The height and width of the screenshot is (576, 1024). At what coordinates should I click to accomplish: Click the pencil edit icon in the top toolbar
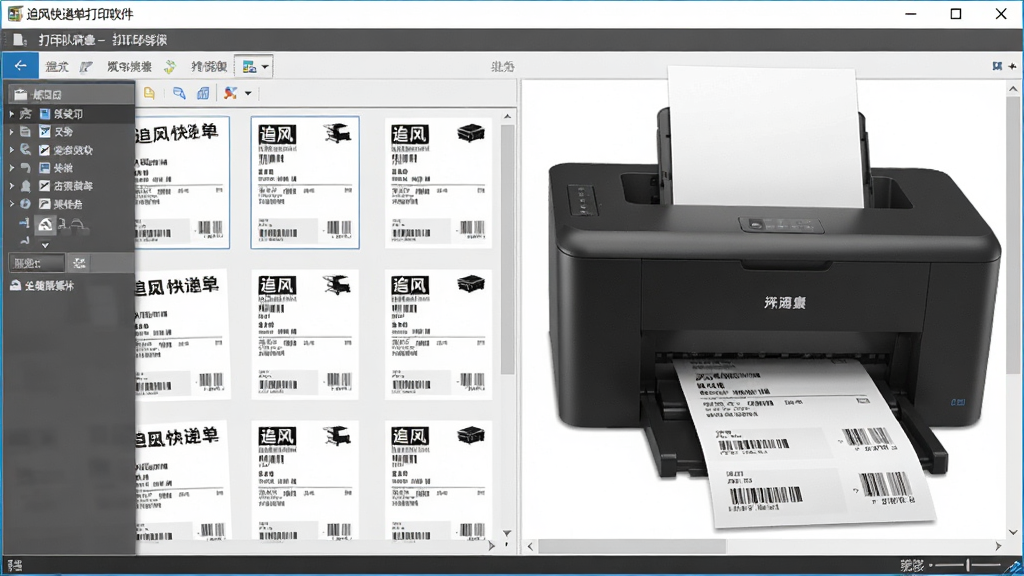tap(86, 67)
